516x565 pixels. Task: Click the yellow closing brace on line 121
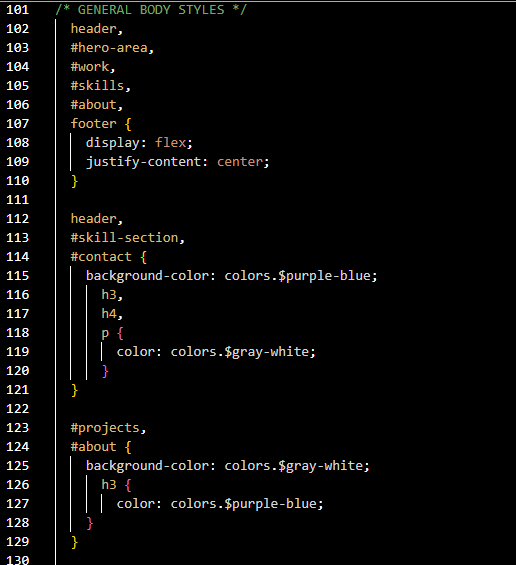(75, 390)
